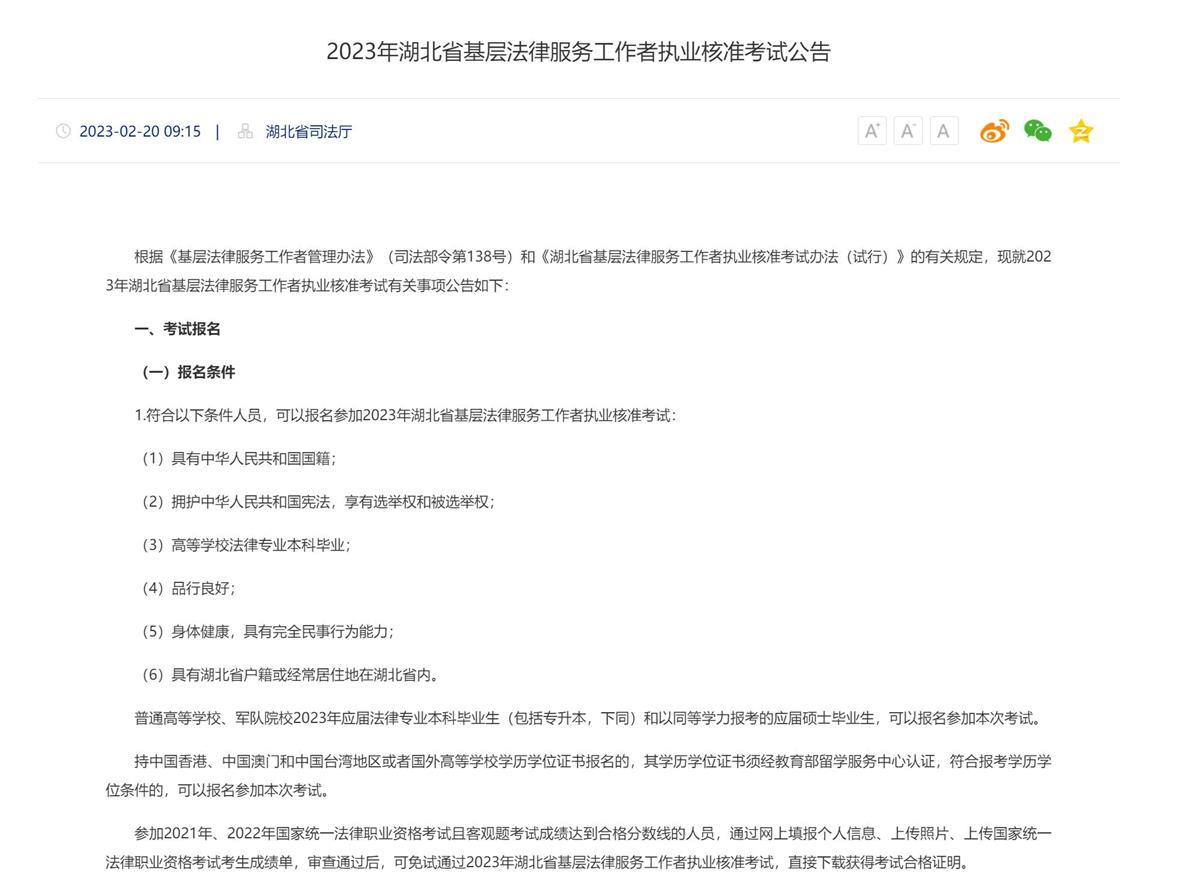Click line 1.符合以下条件人员

click(x=405, y=415)
